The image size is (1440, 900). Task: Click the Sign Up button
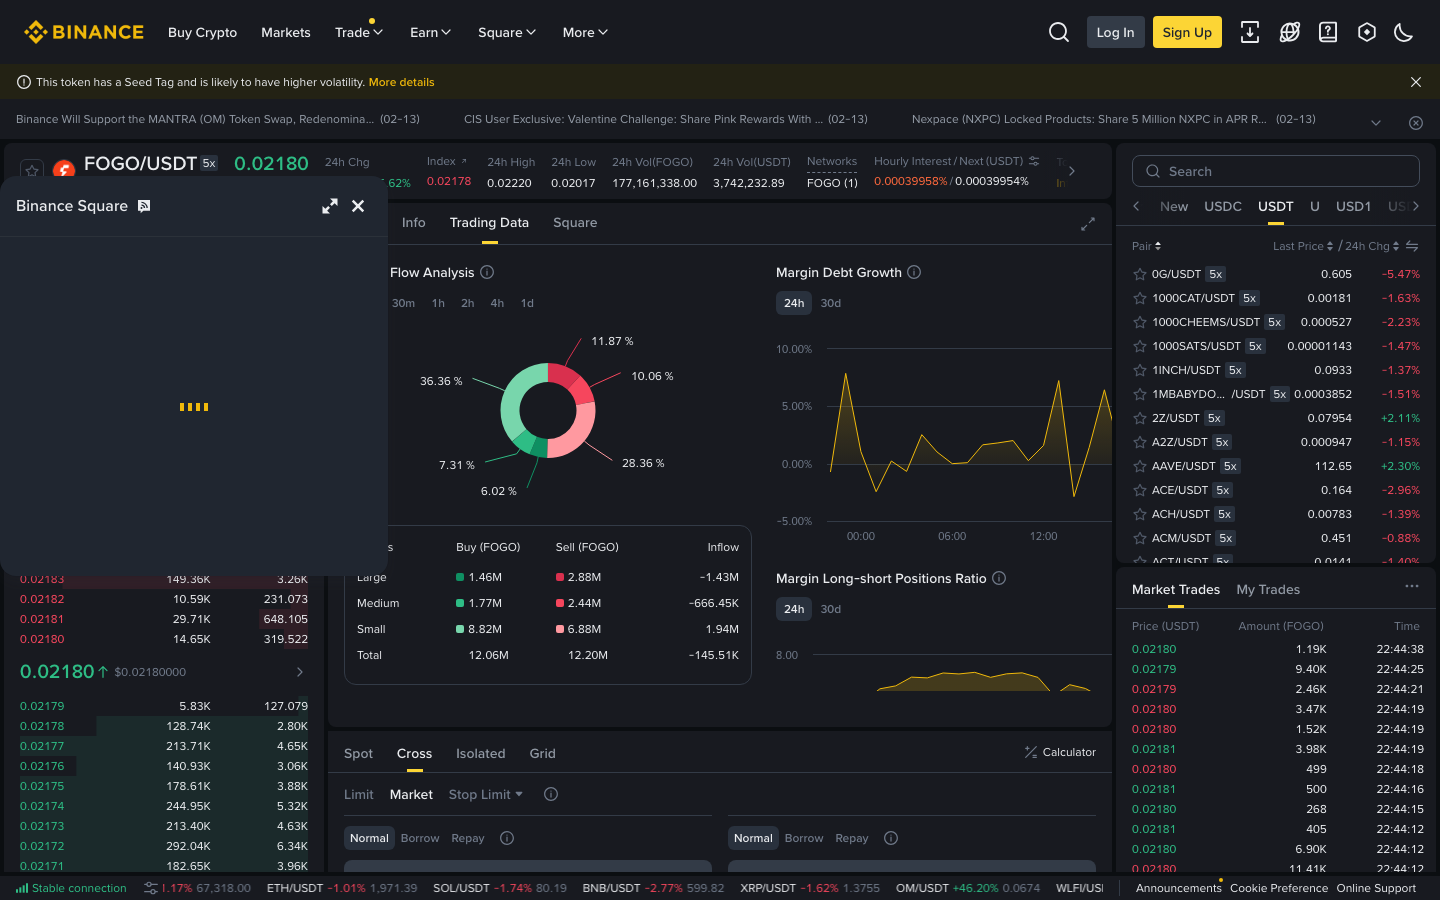(x=1187, y=32)
